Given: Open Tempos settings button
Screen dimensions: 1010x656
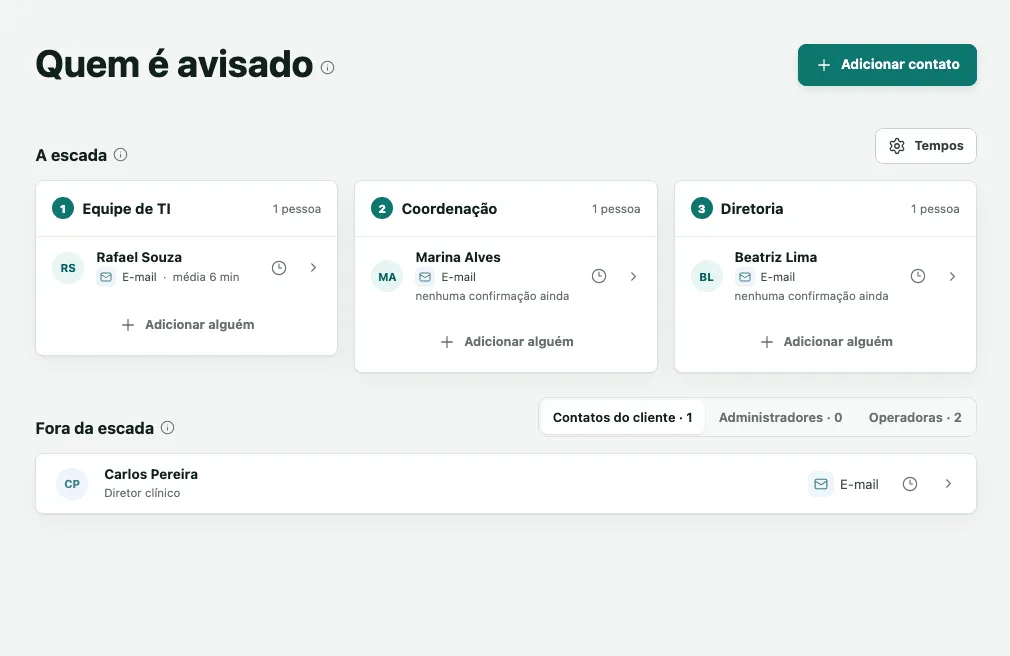Looking at the screenshot, I should click(x=926, y=146).
